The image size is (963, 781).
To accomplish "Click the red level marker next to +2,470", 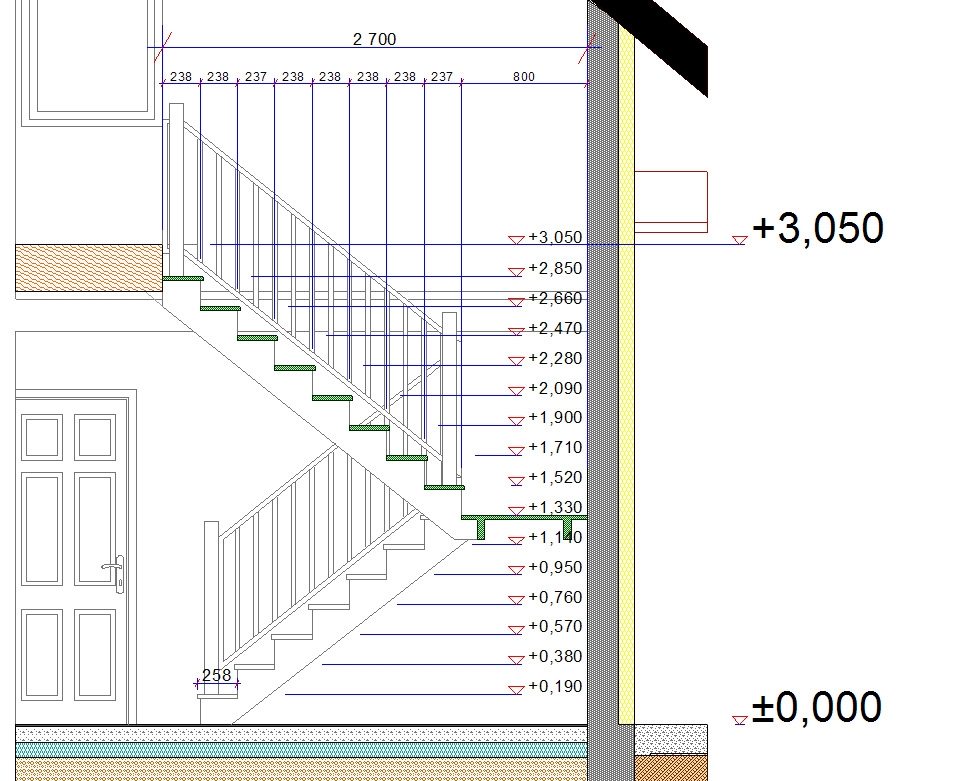I will 516,331.
